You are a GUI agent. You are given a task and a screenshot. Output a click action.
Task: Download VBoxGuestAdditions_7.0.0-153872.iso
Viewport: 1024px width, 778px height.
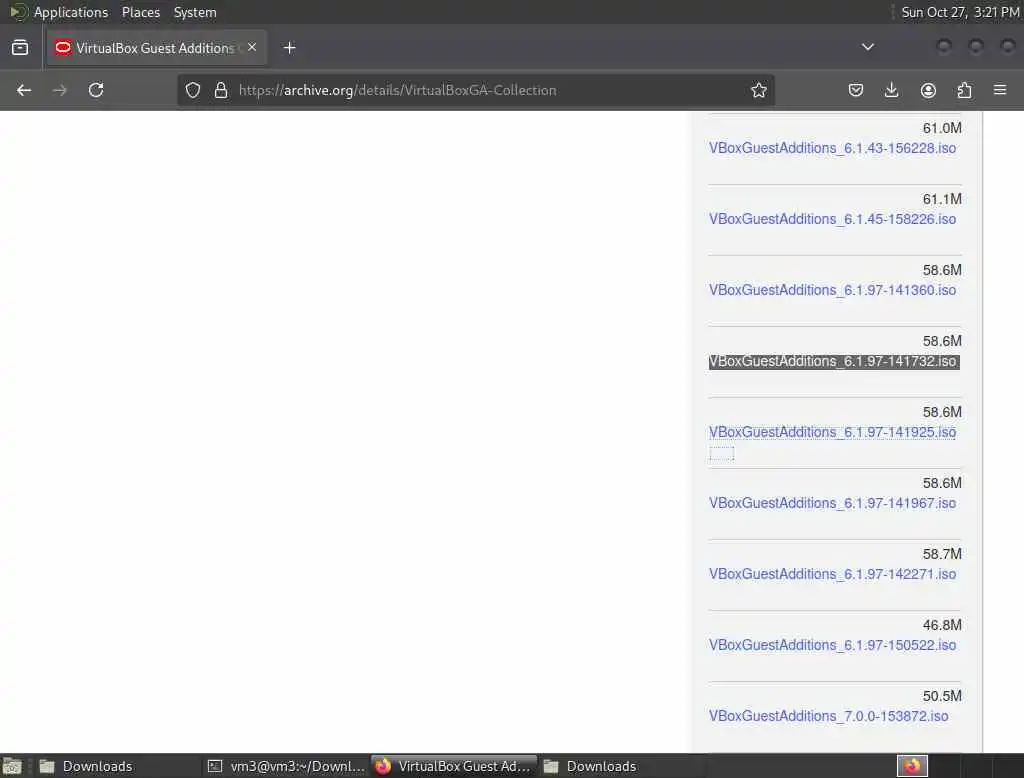tap(829, 716)
